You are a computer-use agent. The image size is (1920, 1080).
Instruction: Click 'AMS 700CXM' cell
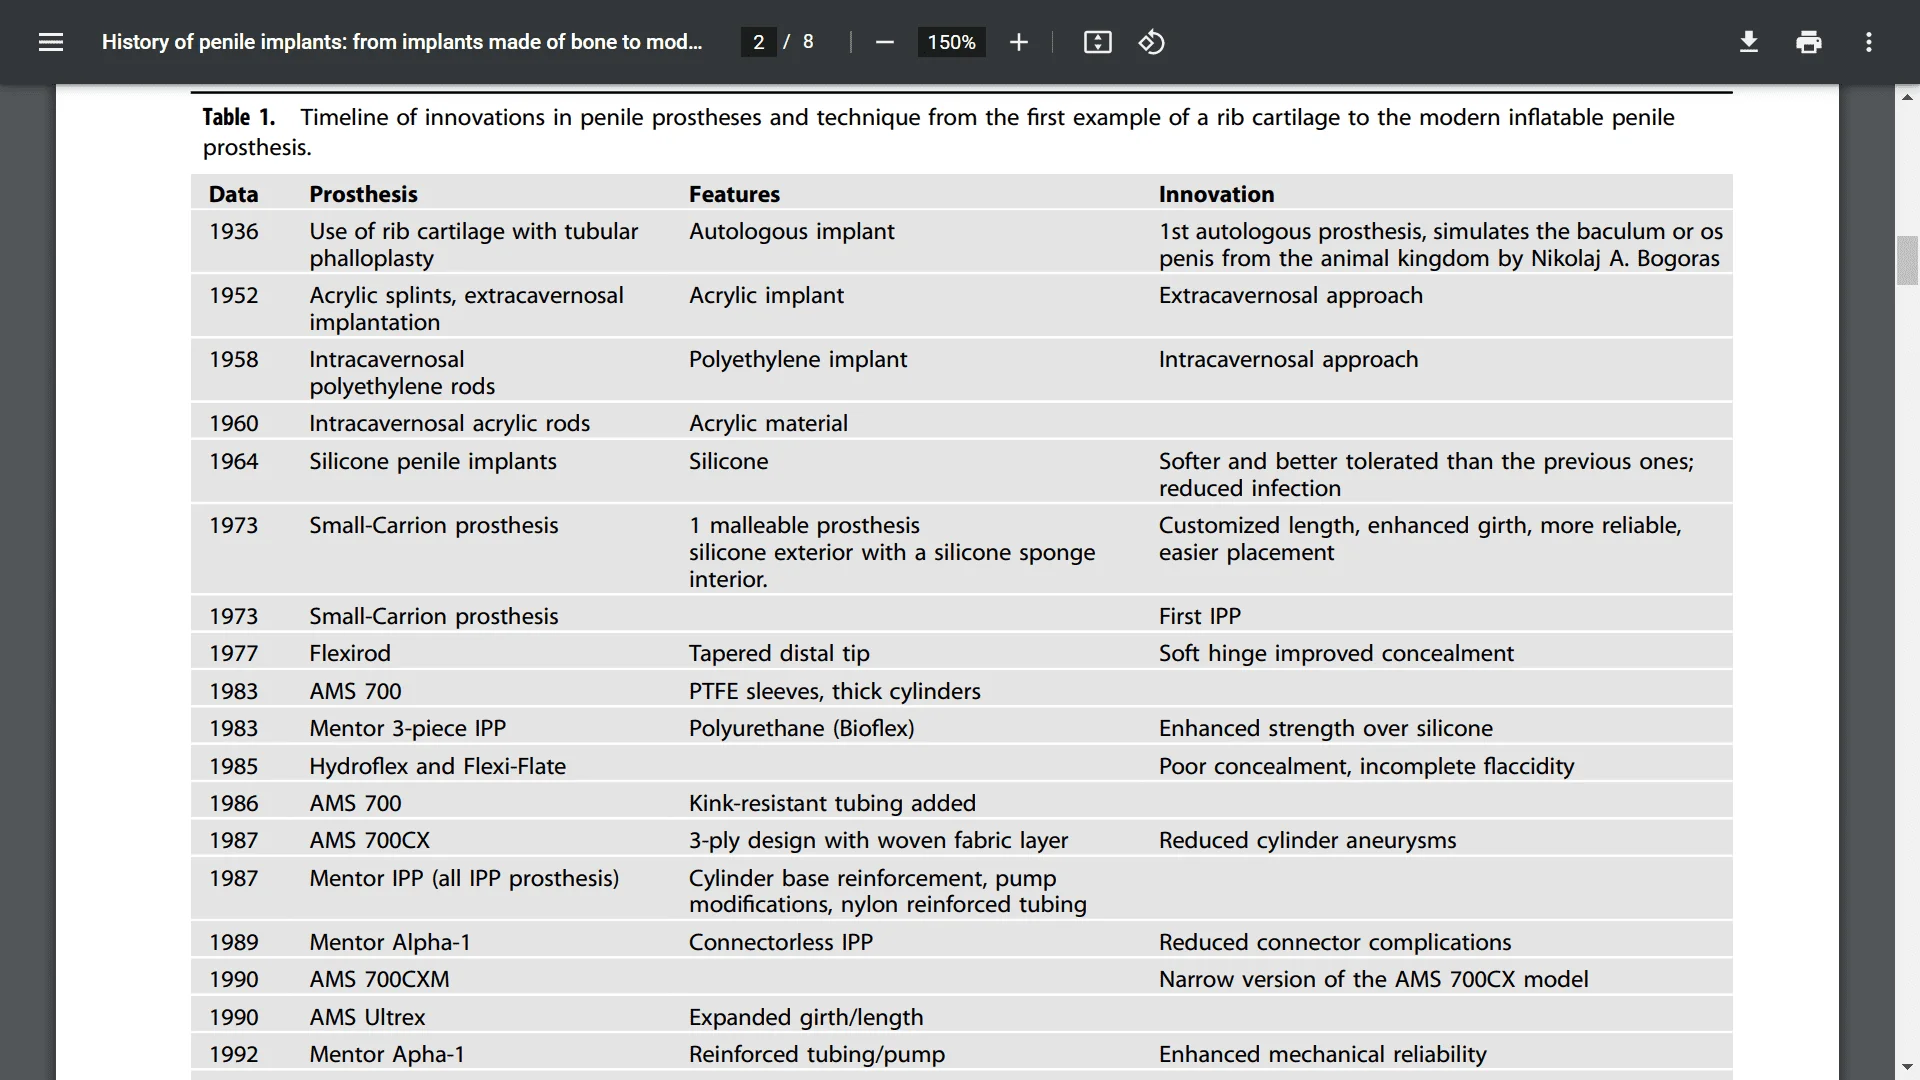(x=379, y=979)
